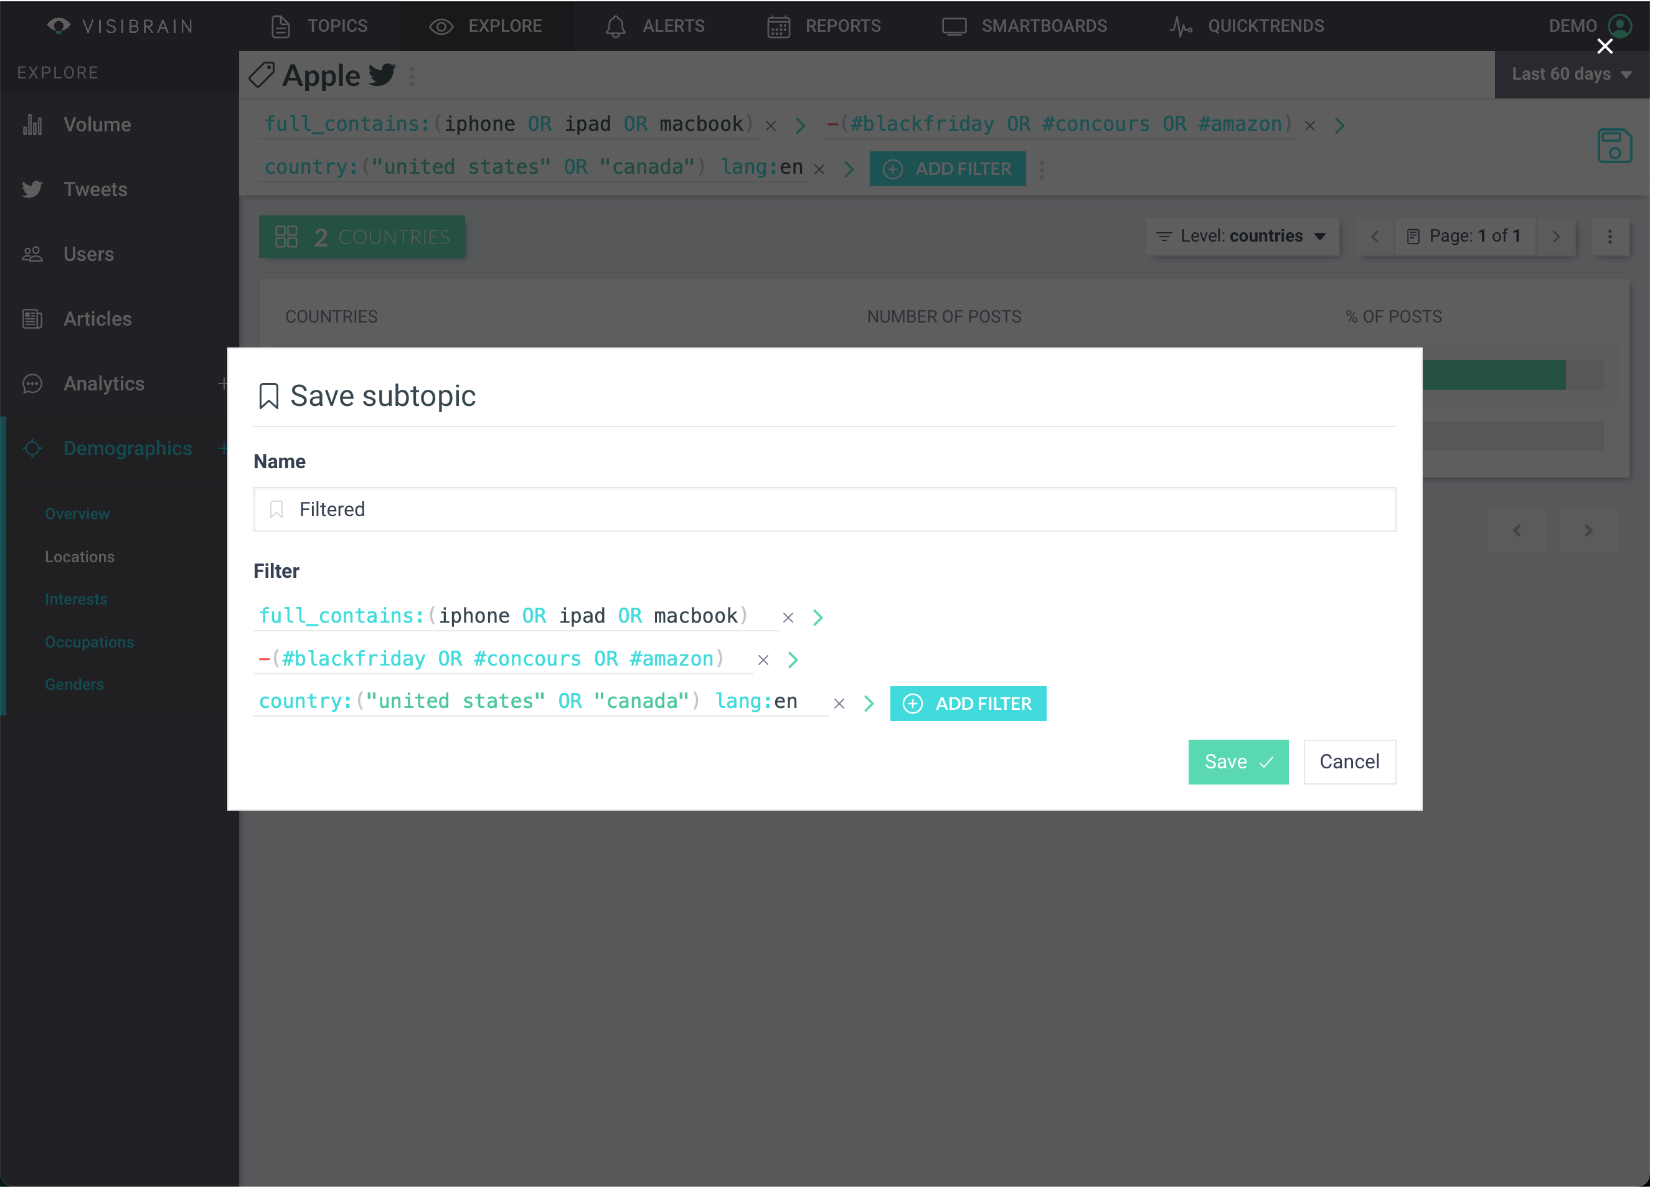
Task: Open the Tweets section in the sidebar
Action: point(95,190)
